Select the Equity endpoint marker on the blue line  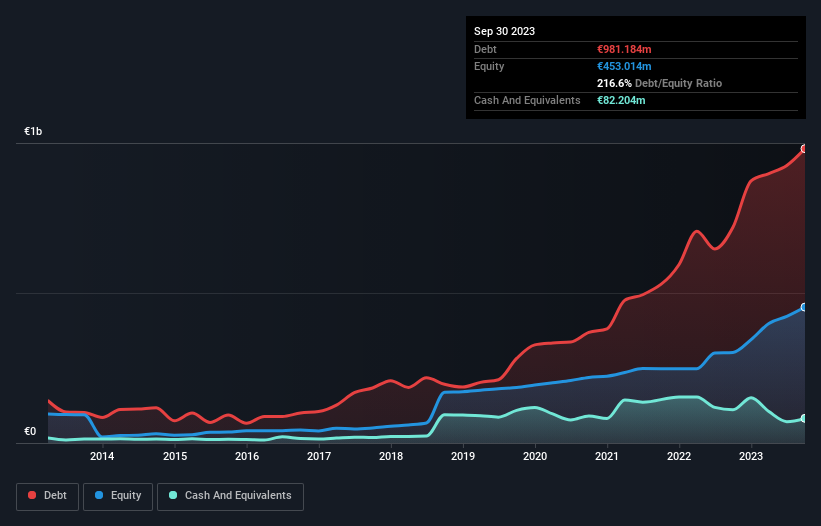[x=804, y=307]
